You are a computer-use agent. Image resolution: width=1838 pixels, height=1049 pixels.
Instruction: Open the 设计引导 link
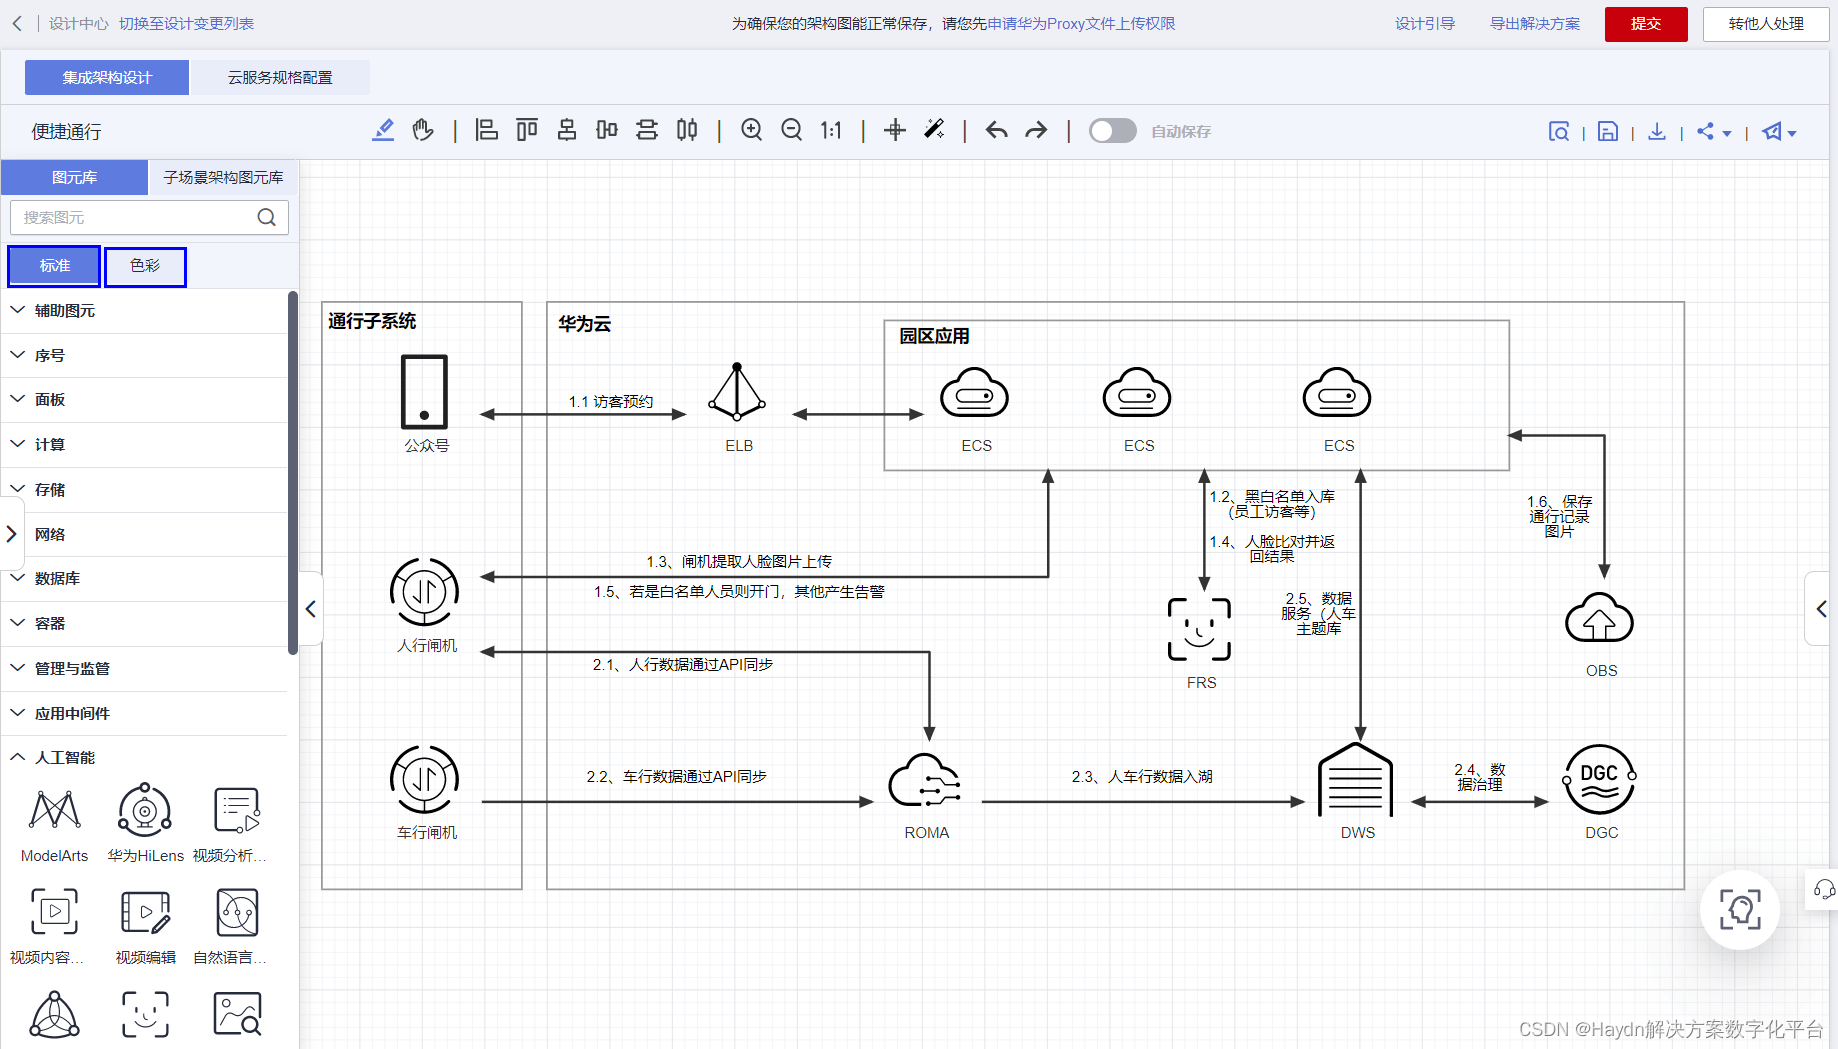(1425, 24)
